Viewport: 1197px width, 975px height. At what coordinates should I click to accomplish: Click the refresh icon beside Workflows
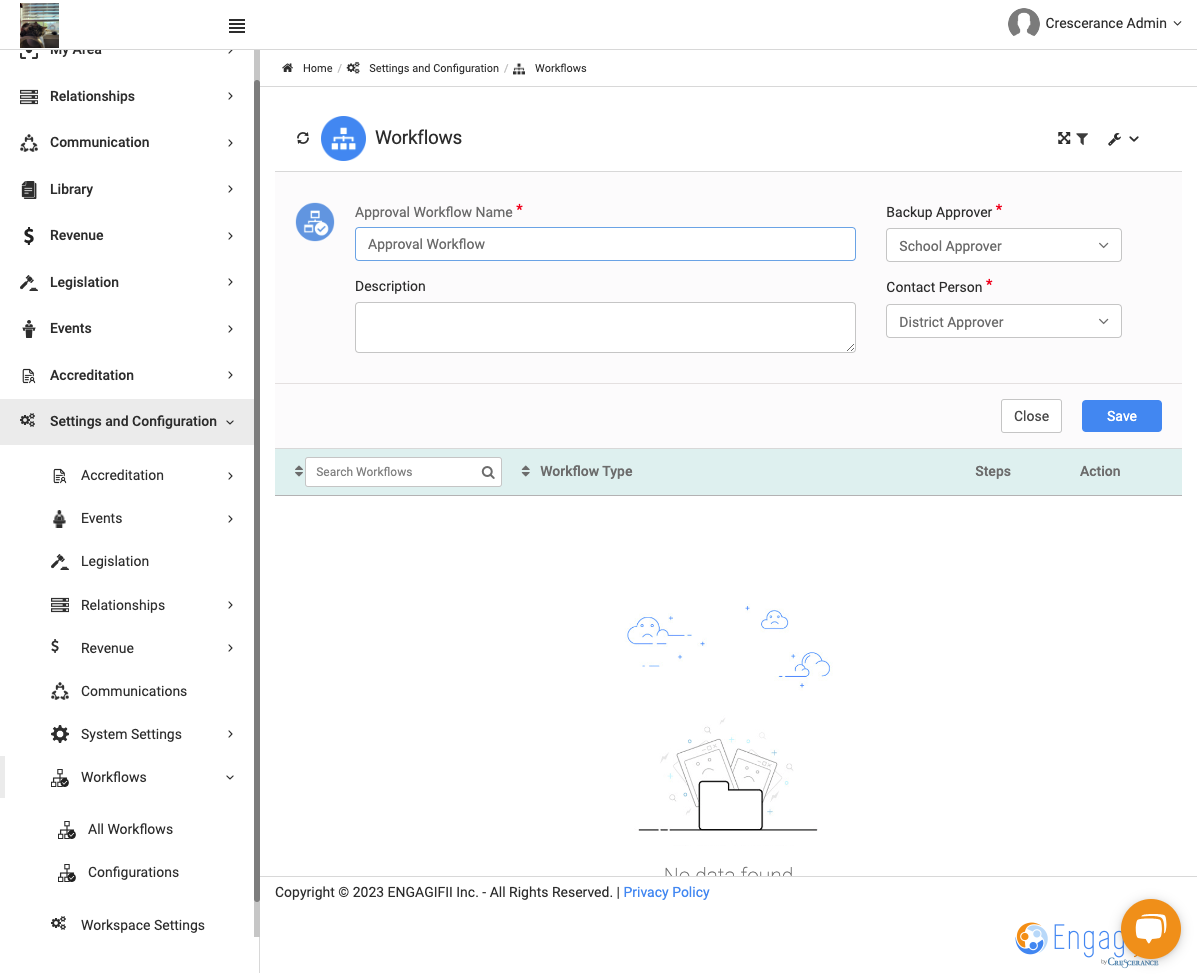(303, 138)
